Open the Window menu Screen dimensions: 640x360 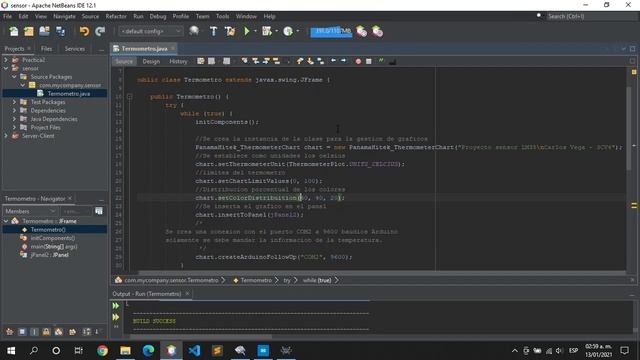pos(246,16)
